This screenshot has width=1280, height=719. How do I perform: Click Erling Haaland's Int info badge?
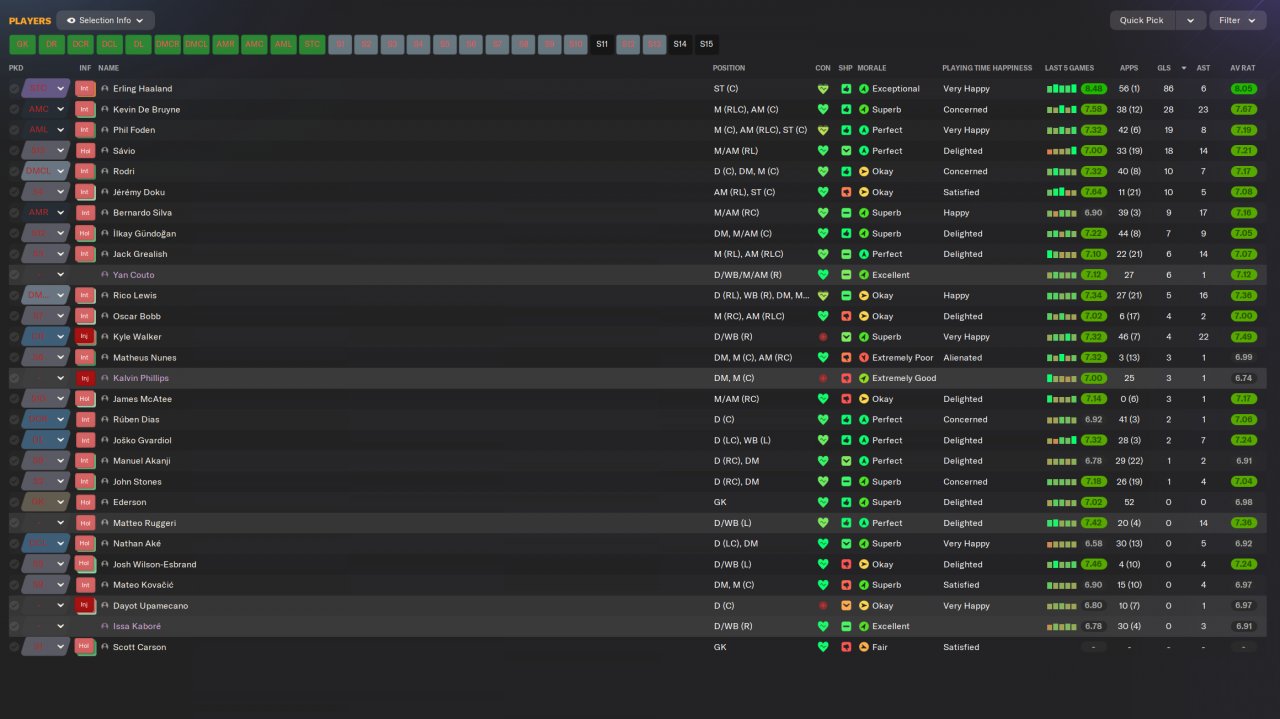[x=85, y=88]
